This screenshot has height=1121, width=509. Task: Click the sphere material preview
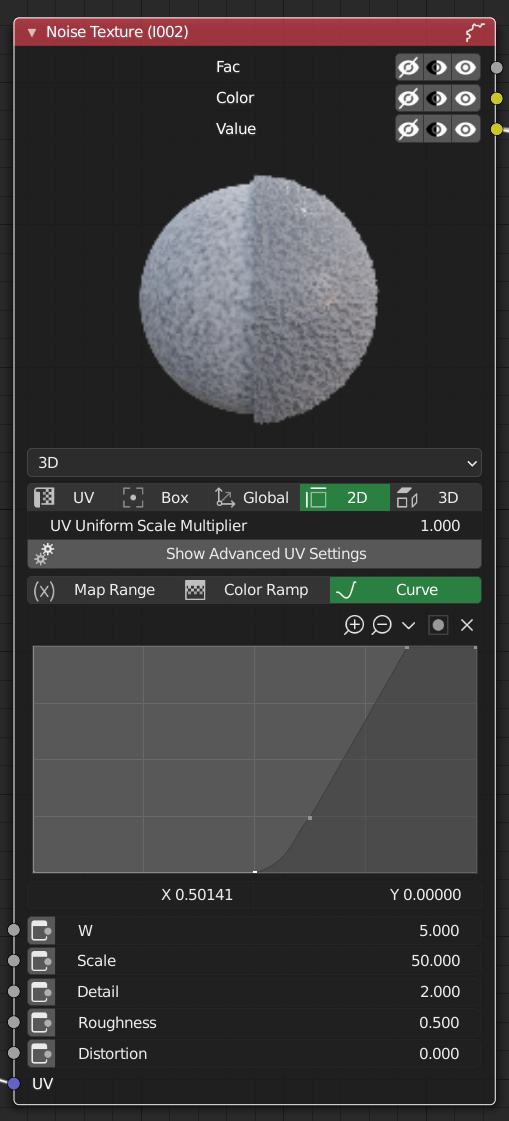point(258,300)
